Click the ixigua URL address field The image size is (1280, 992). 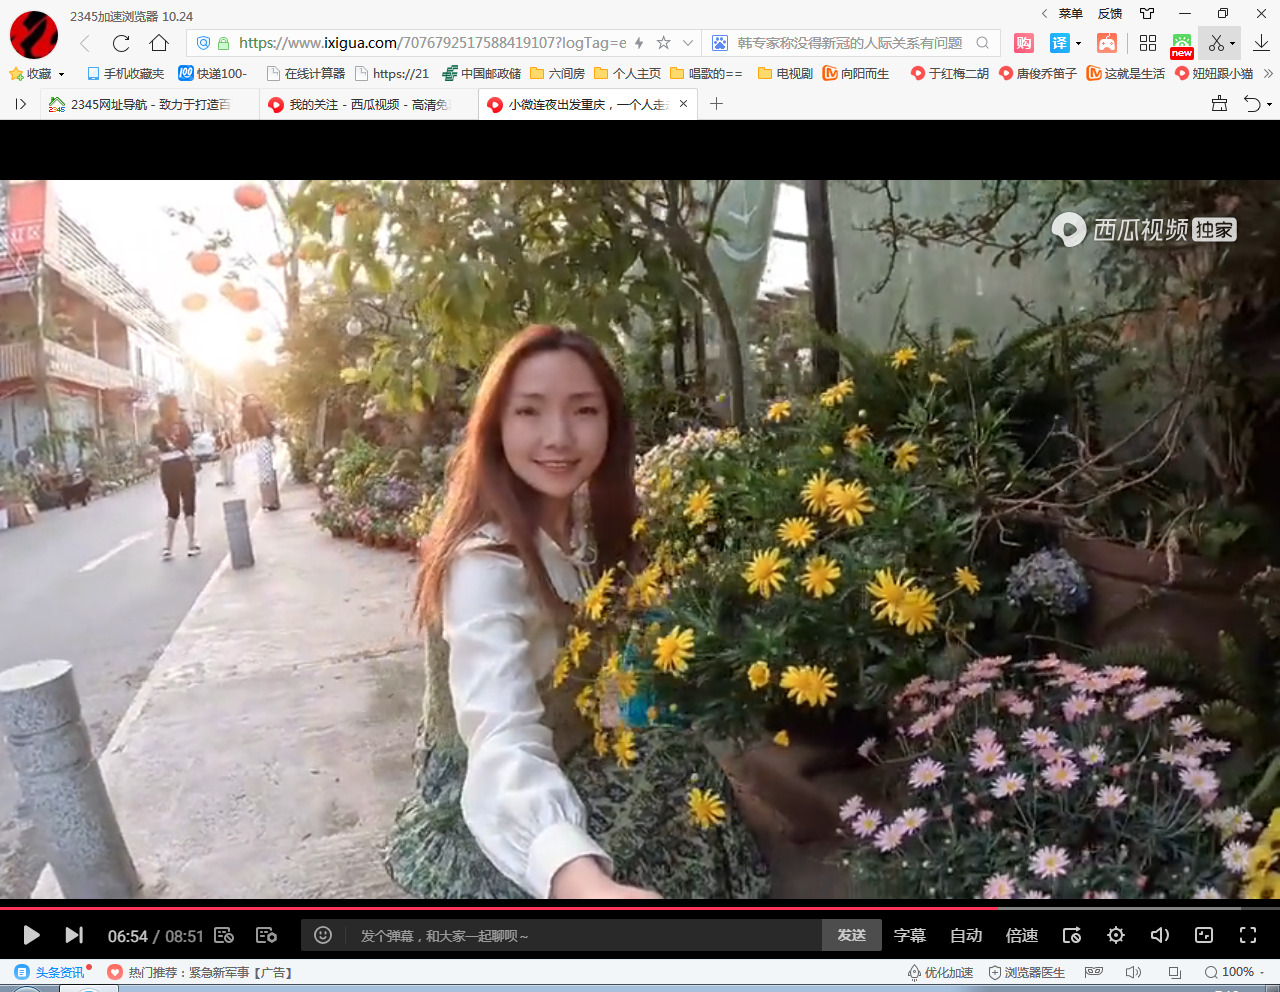click(432, 43)
